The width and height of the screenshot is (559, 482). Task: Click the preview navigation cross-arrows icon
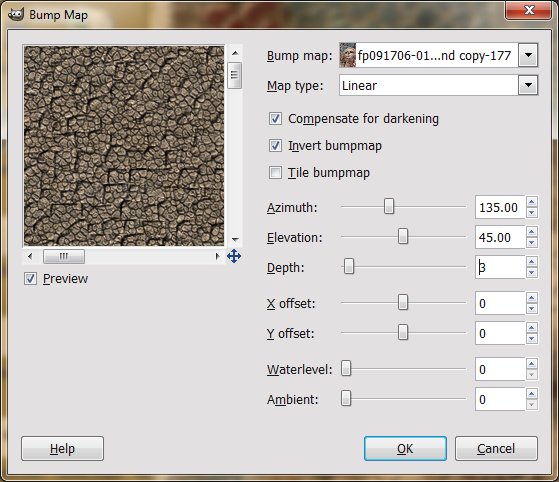coord(234,256)
